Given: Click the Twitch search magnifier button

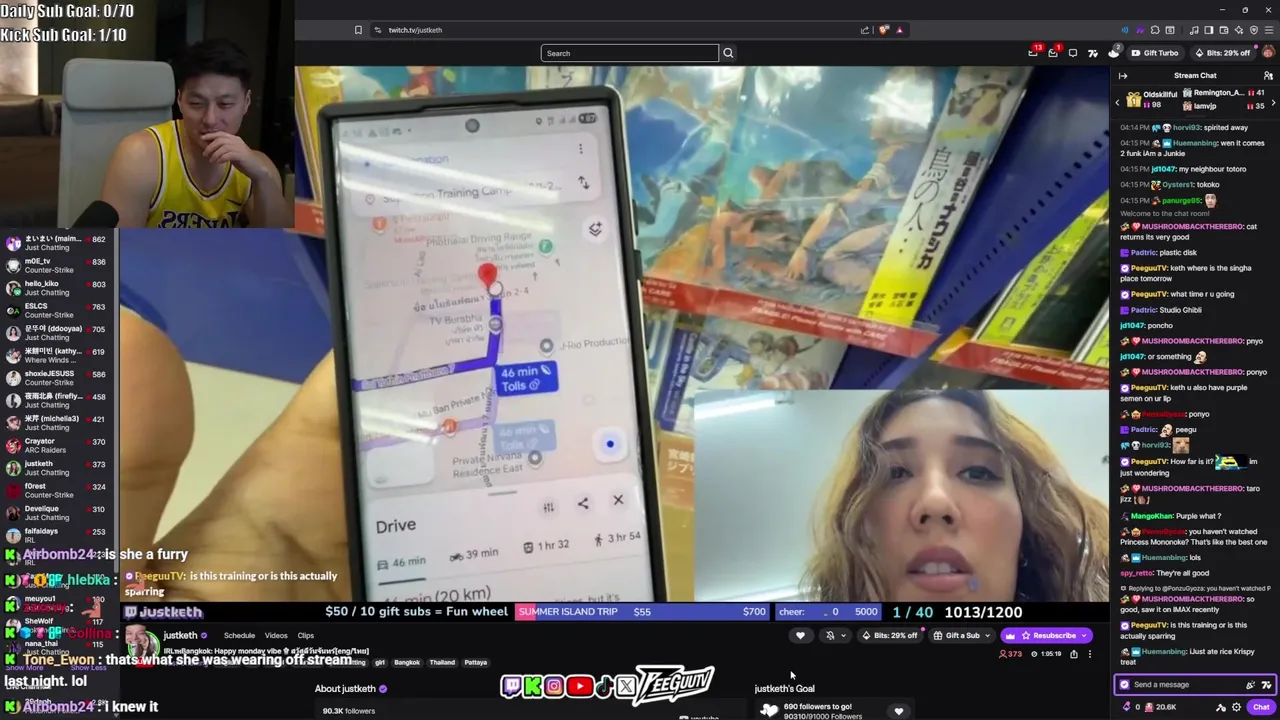Looking at the screenshot, I should coord(728,53).
